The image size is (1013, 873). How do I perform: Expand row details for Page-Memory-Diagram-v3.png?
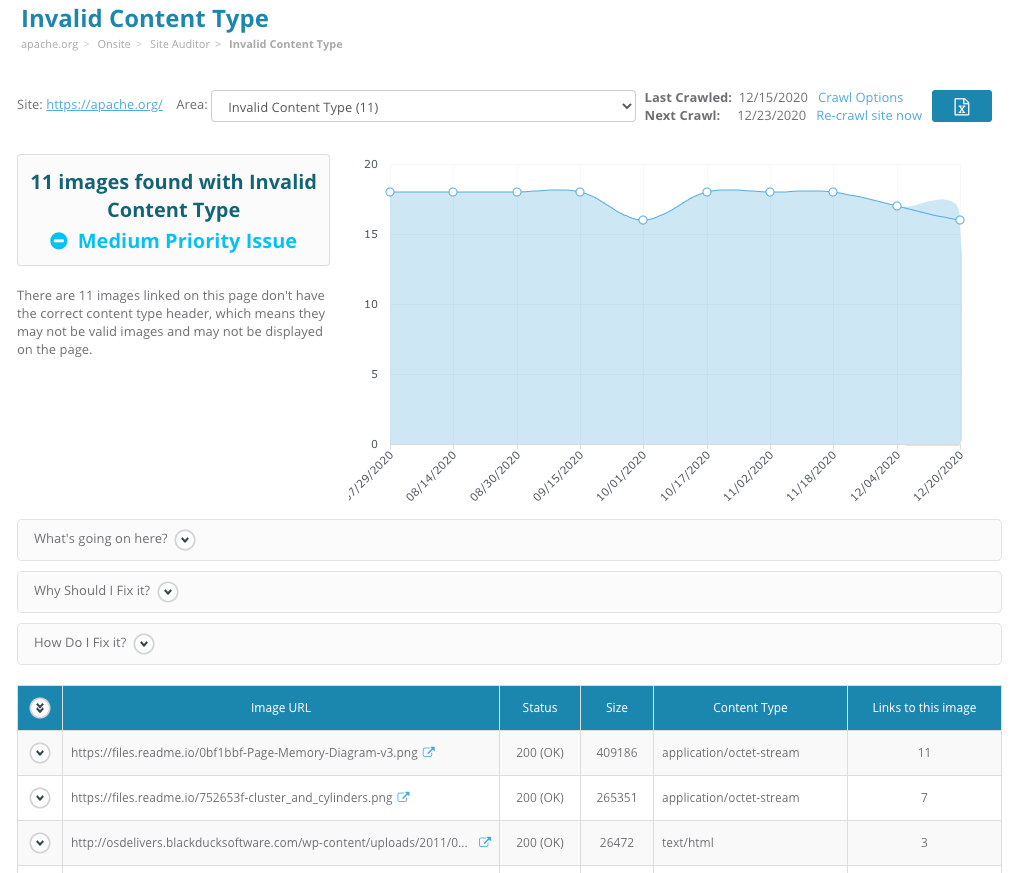click(x=40, y=752)
